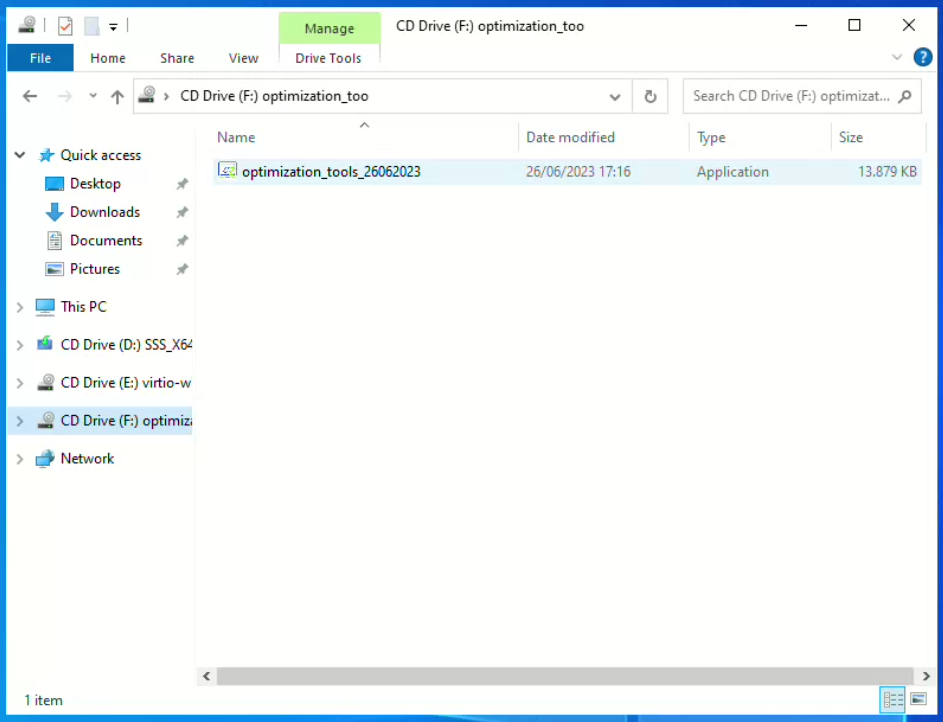Open the File menu tab
Viewport: 943px width, 722px height.
coord(40,58)
